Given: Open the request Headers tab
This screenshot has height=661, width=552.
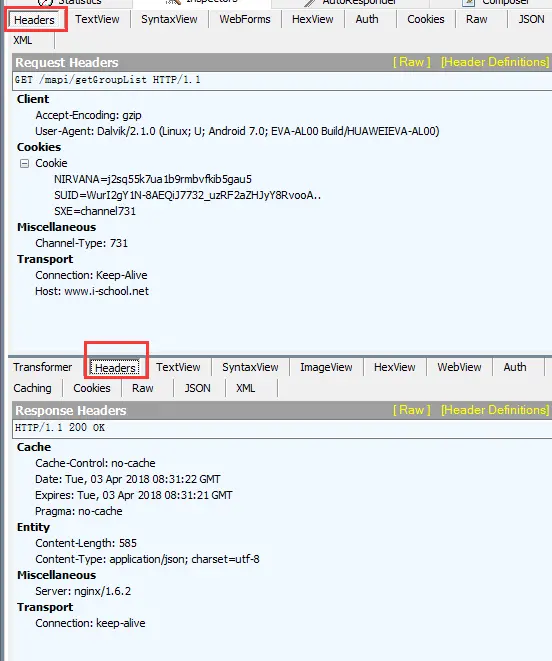Looking at the screenshot, I should click(x=34, y=20).
